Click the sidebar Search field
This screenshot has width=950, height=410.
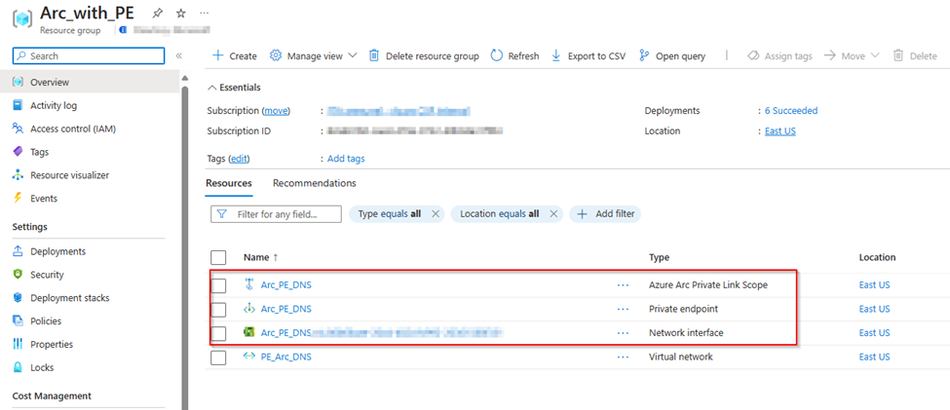88,56
